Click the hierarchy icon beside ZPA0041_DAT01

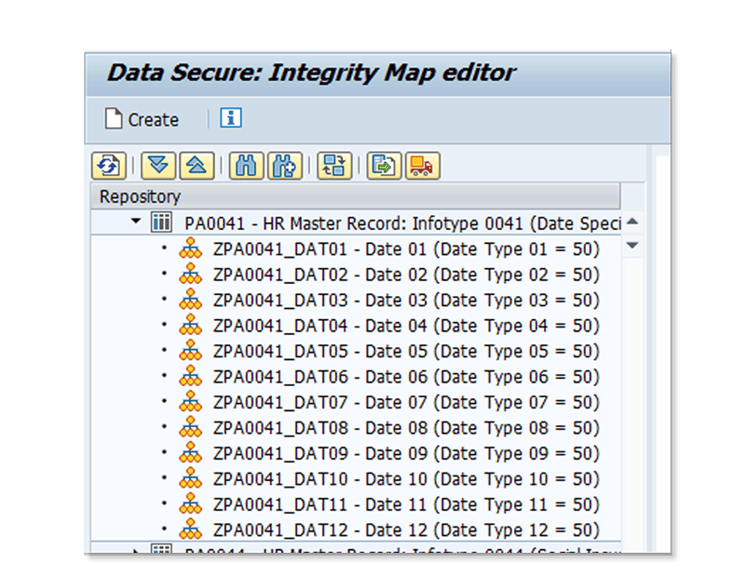point(191,248)
